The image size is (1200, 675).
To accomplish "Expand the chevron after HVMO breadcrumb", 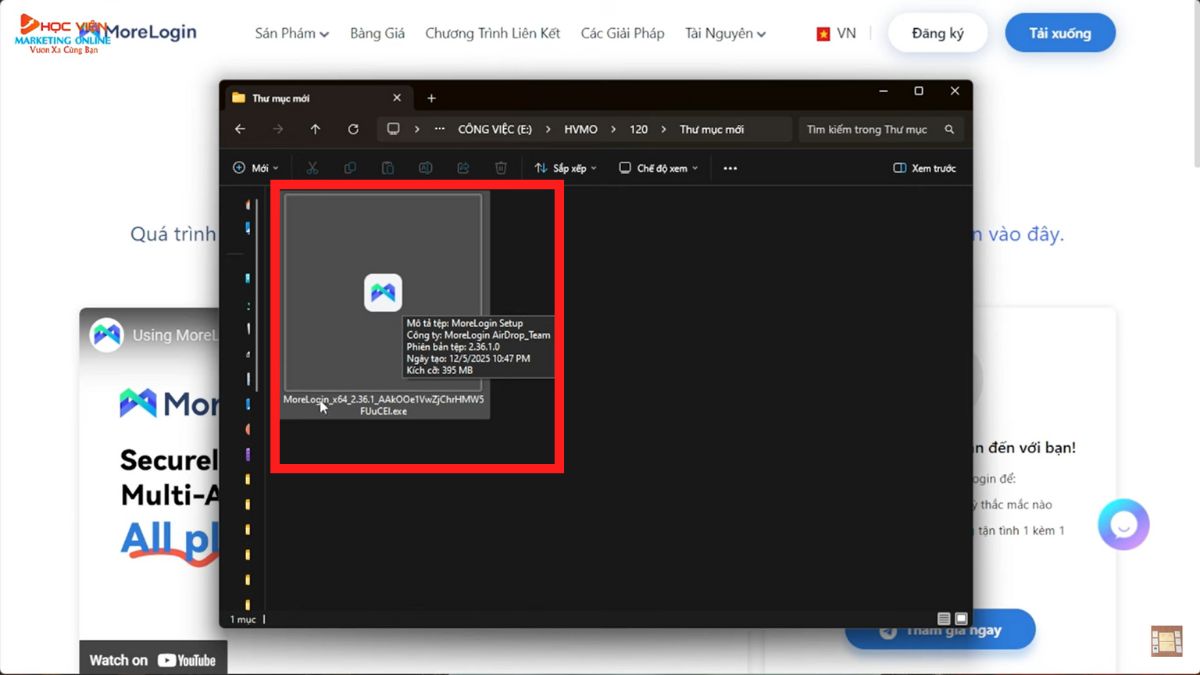I will pyautogui.click(x=614, y=129).
